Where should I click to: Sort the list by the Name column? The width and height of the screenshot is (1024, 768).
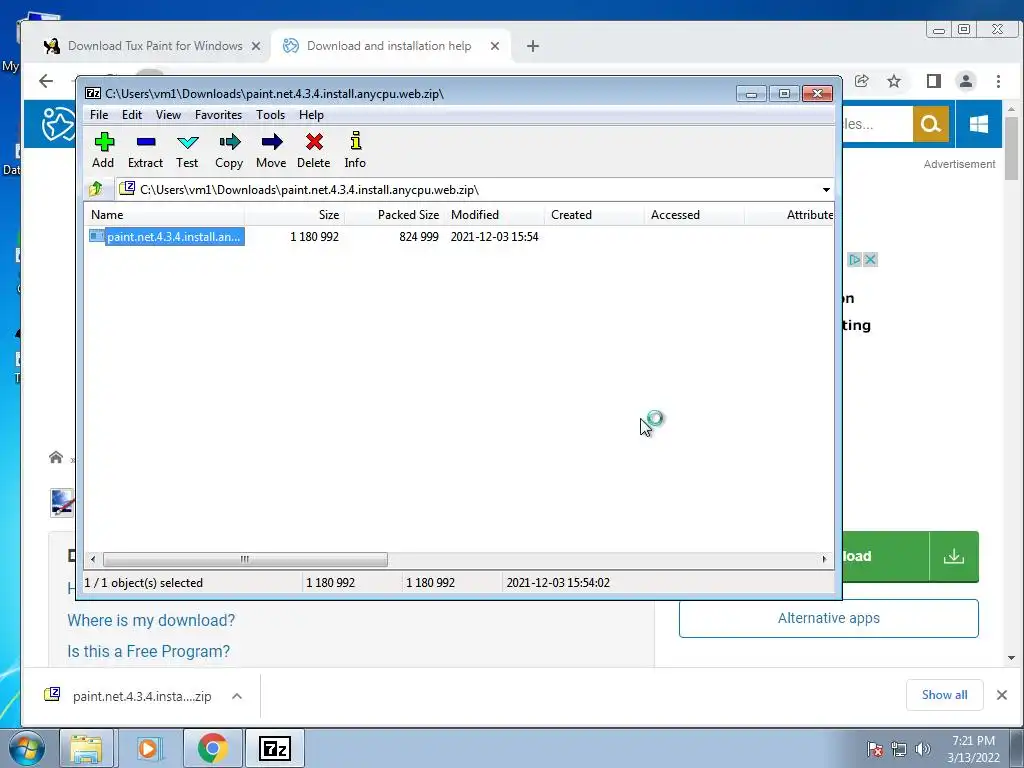(x=165, y=215)
